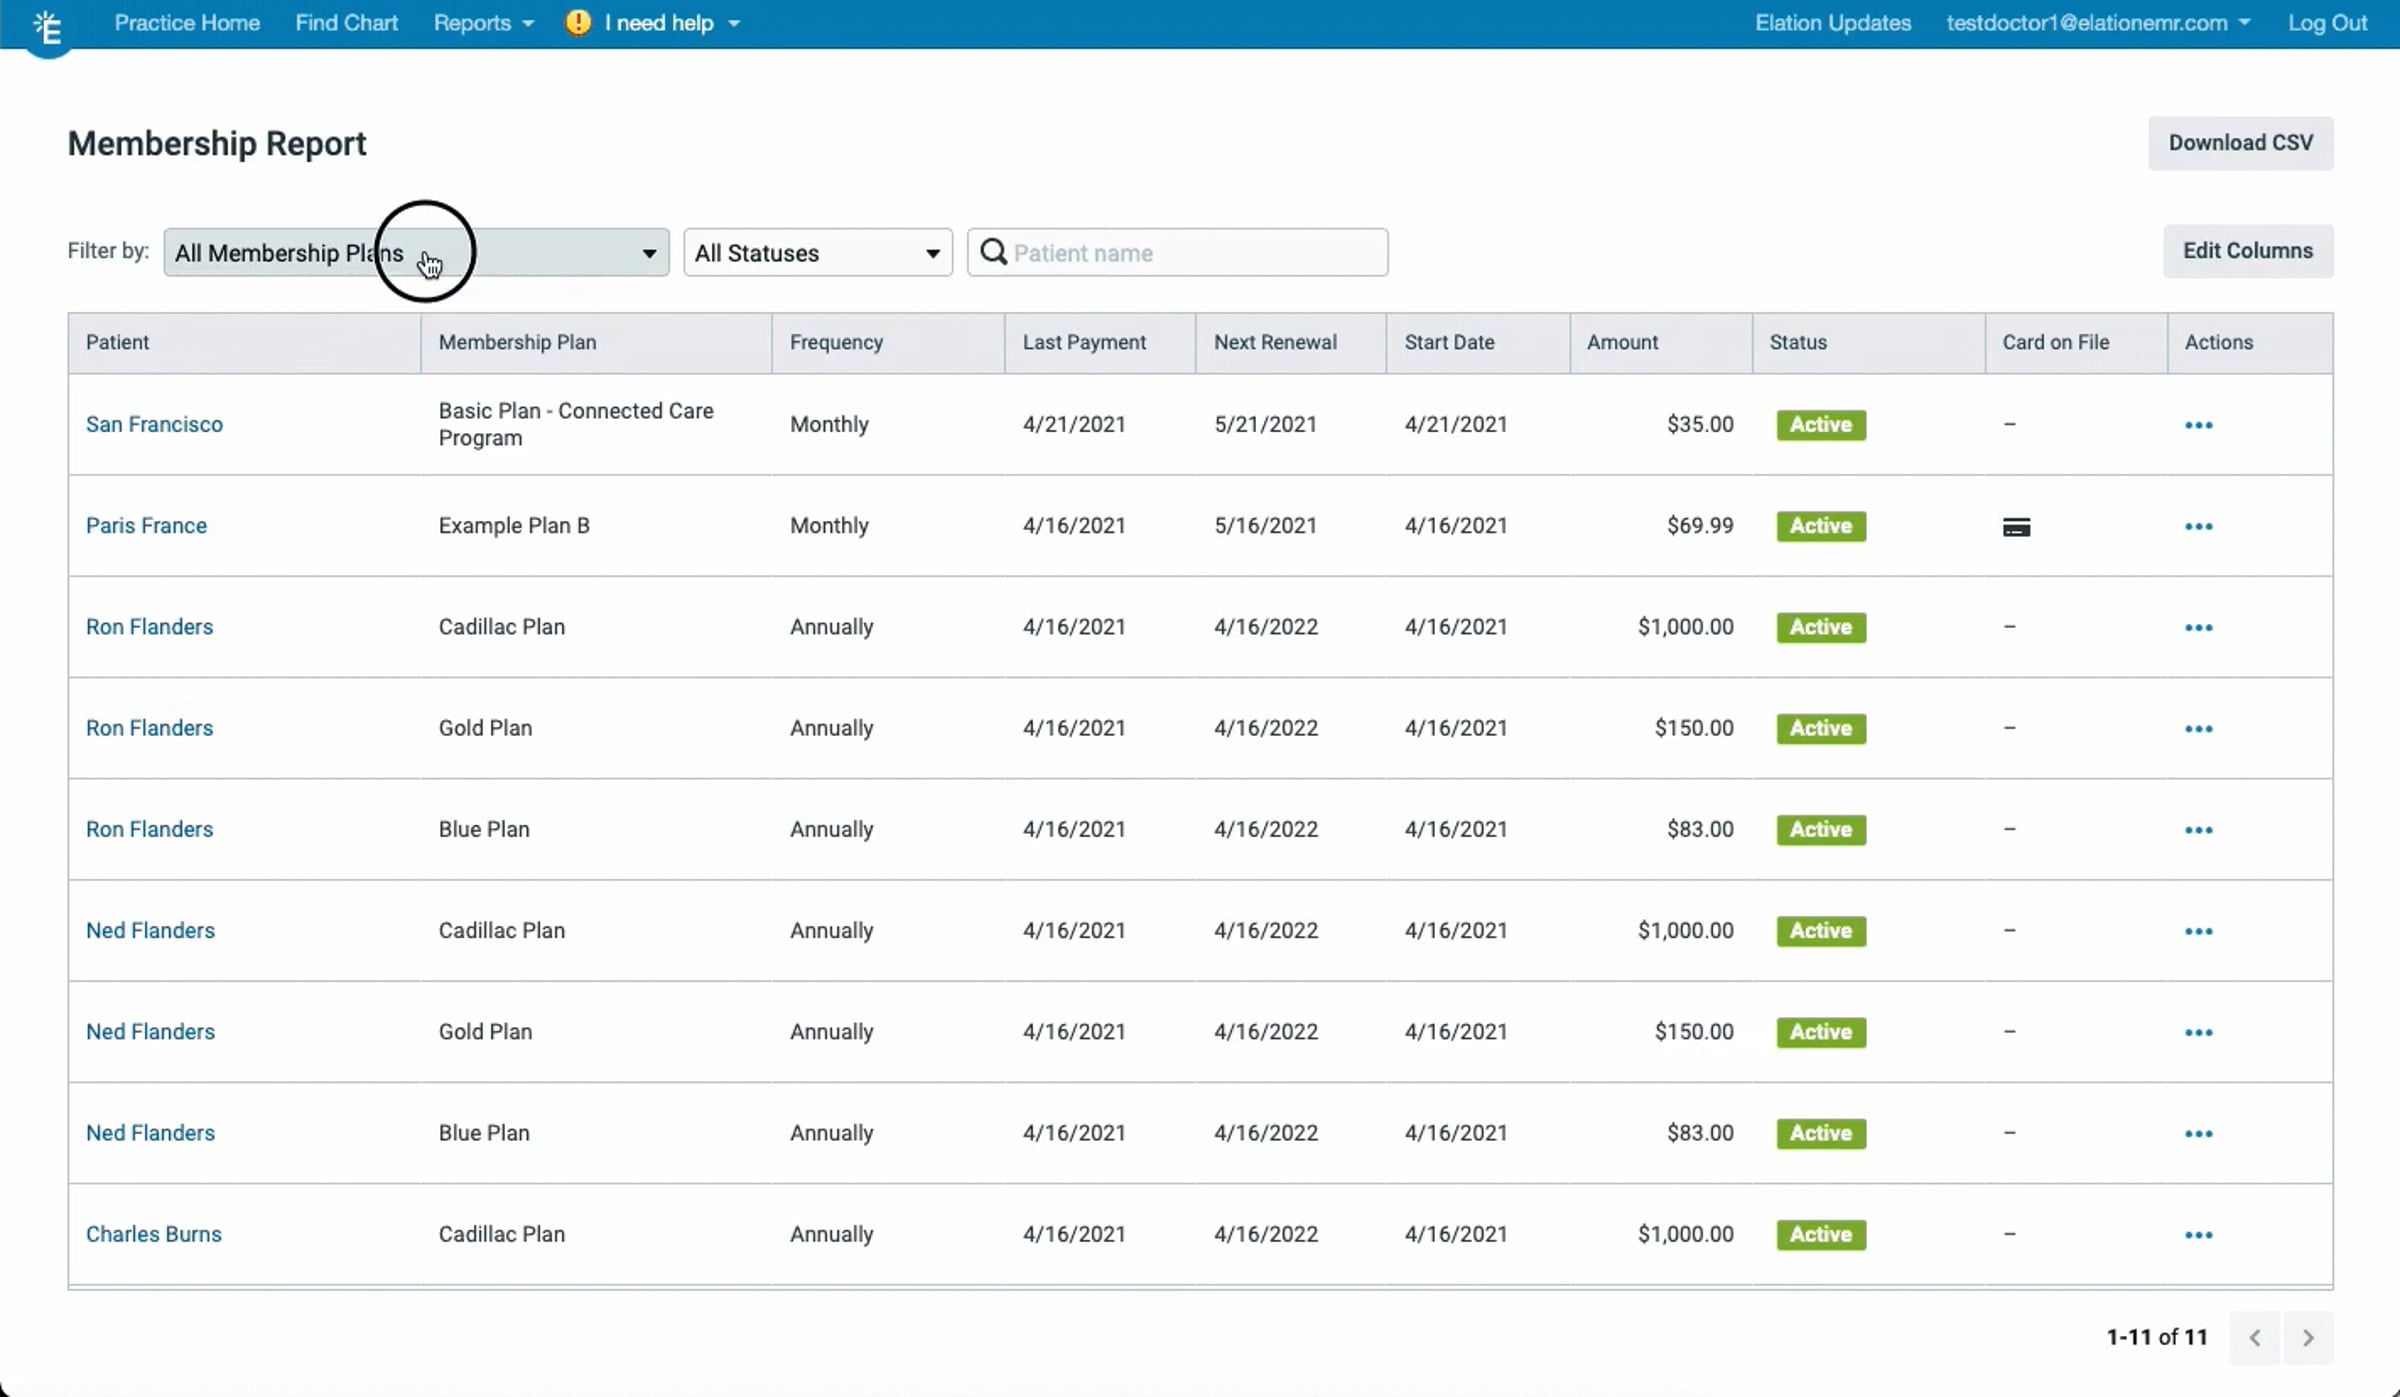This screenshot has height=1397, width=2400.
Task: Open actions menu for Charles Burns row
Action: tap(2198, 1235)
